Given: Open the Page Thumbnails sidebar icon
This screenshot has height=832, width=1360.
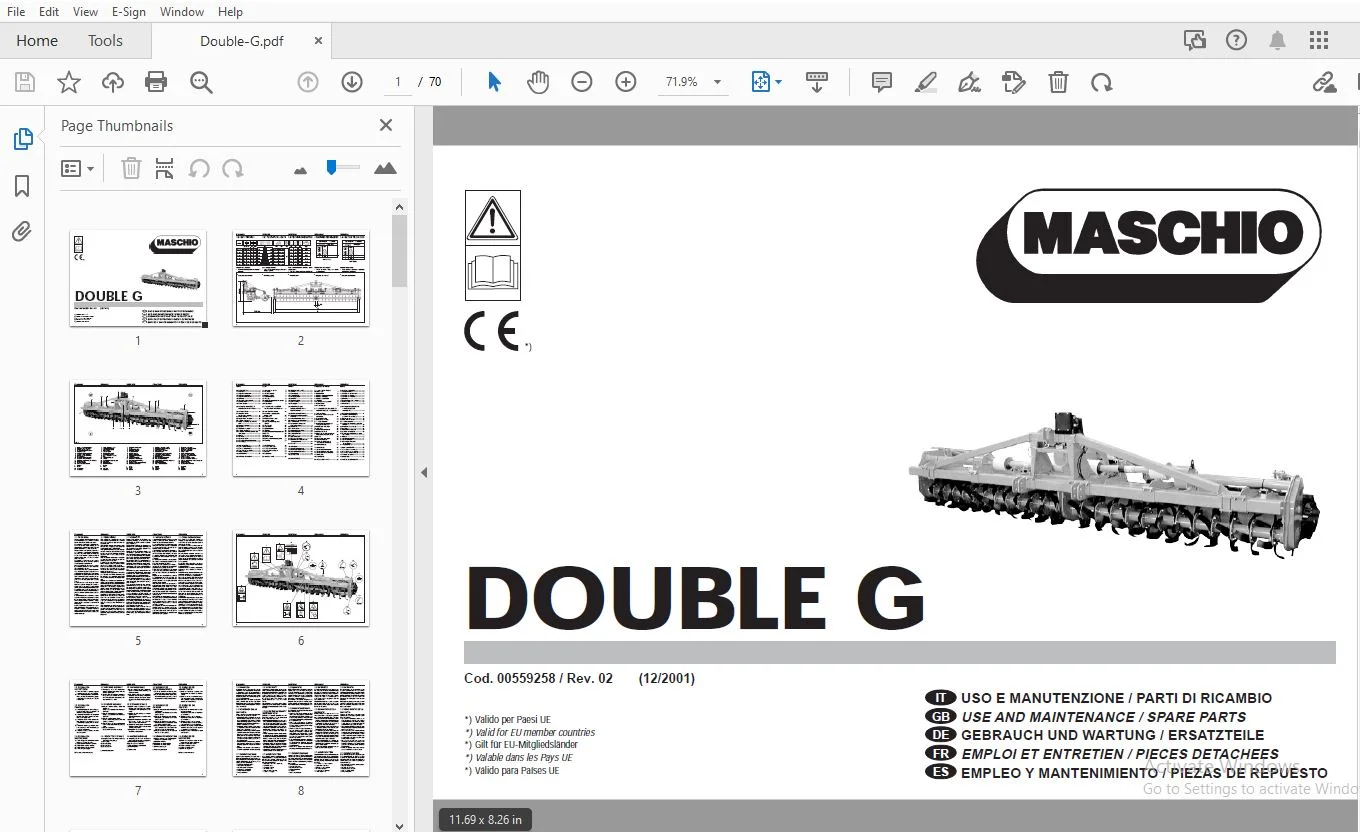Looking at the screenshot, I should pyautogui.click(x=22, y=139).
